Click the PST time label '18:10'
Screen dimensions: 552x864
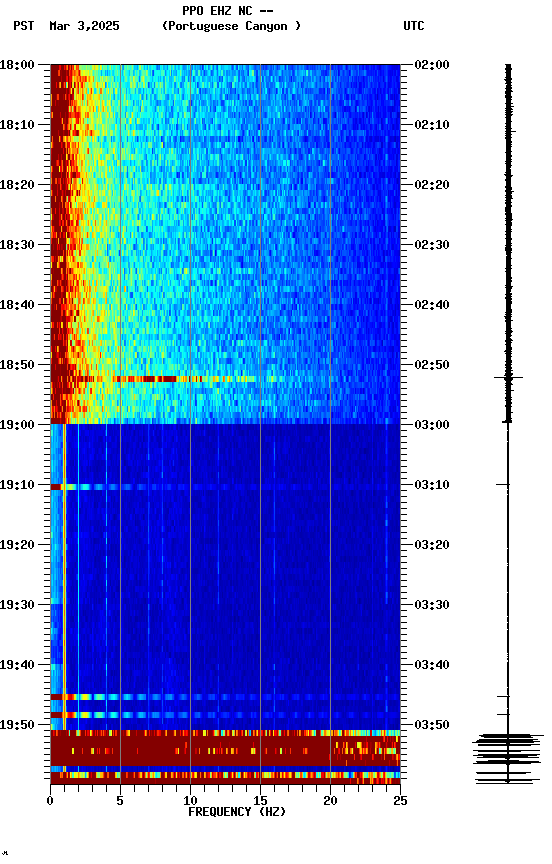click(17, 125)
